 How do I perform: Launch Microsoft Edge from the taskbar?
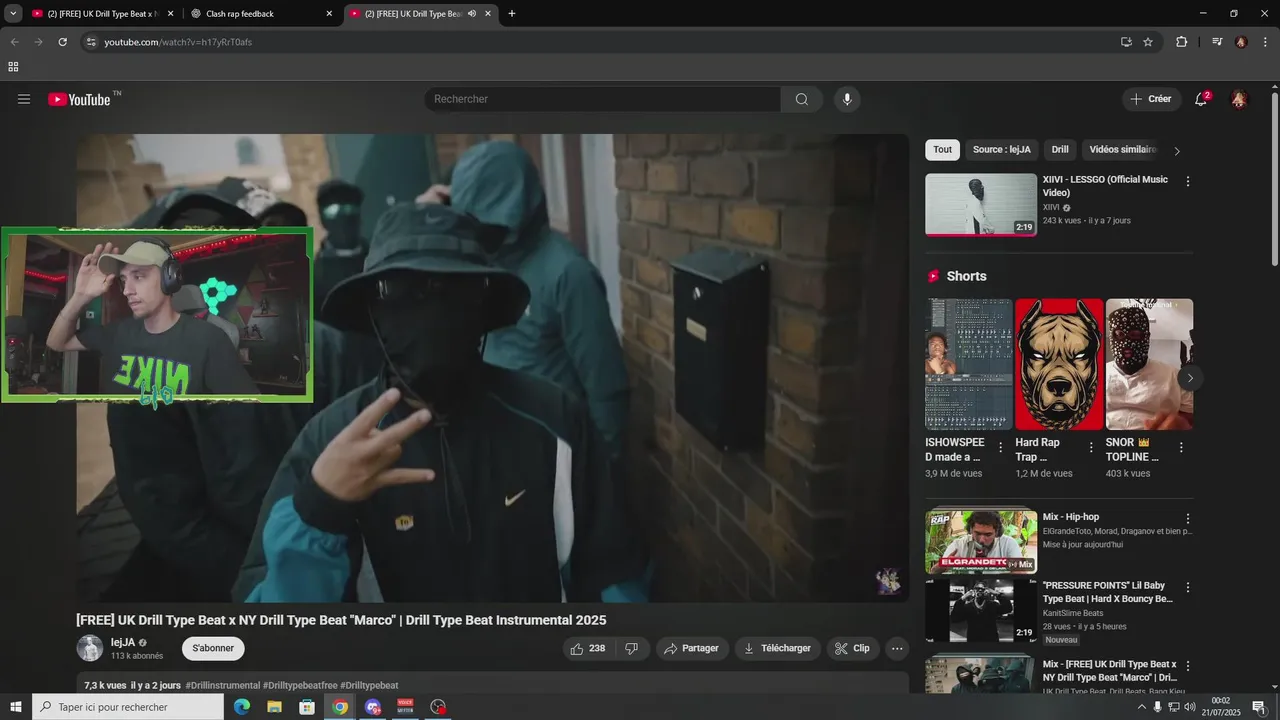click(242, 707)
